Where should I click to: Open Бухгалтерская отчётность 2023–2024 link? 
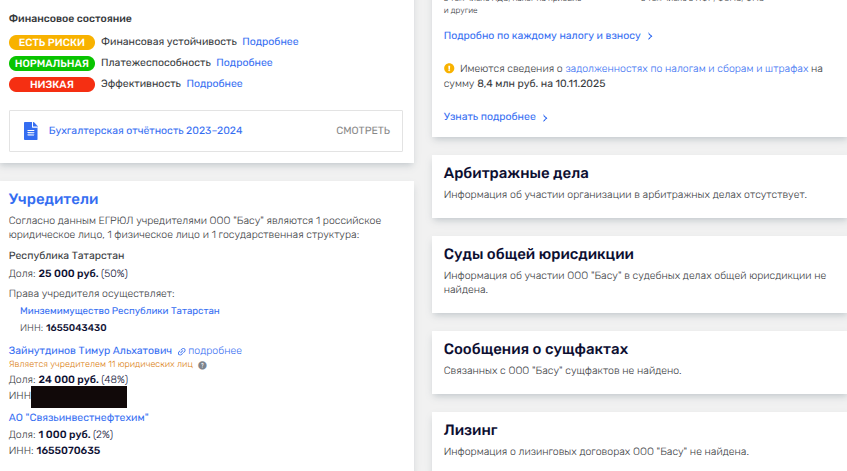[146, 131]
